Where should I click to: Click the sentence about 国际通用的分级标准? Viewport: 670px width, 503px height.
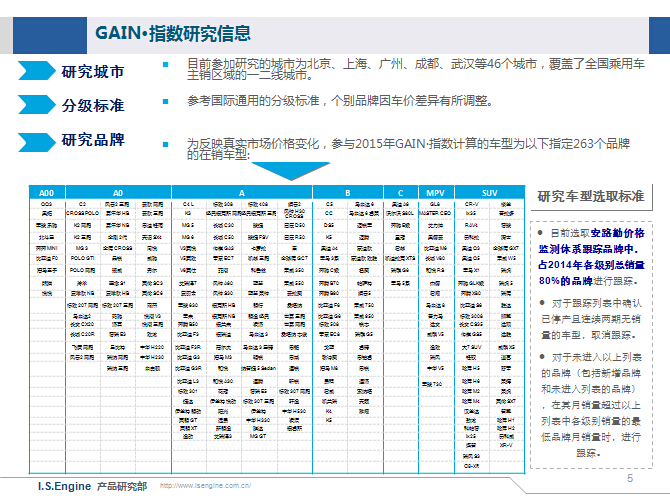click(x=340, y=101)
